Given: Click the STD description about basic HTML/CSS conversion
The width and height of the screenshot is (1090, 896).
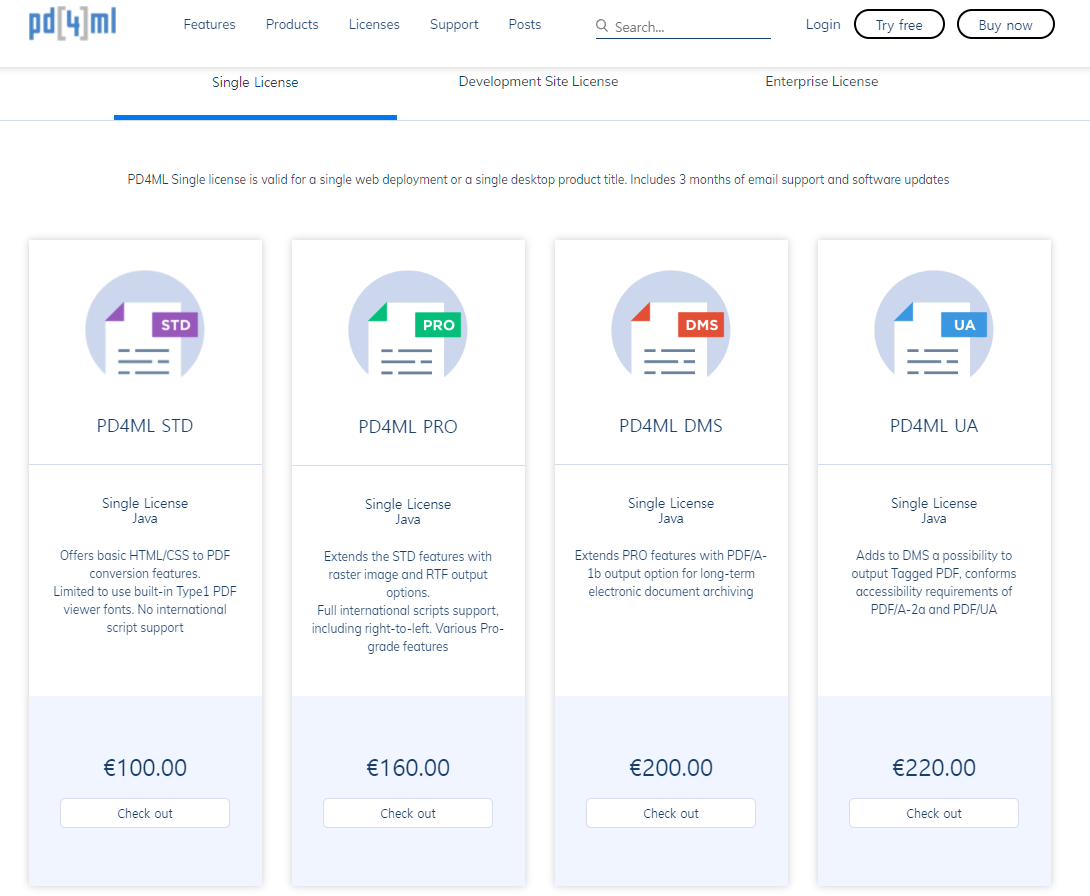Looking at the screenshot, I should (x=145, y=591).
